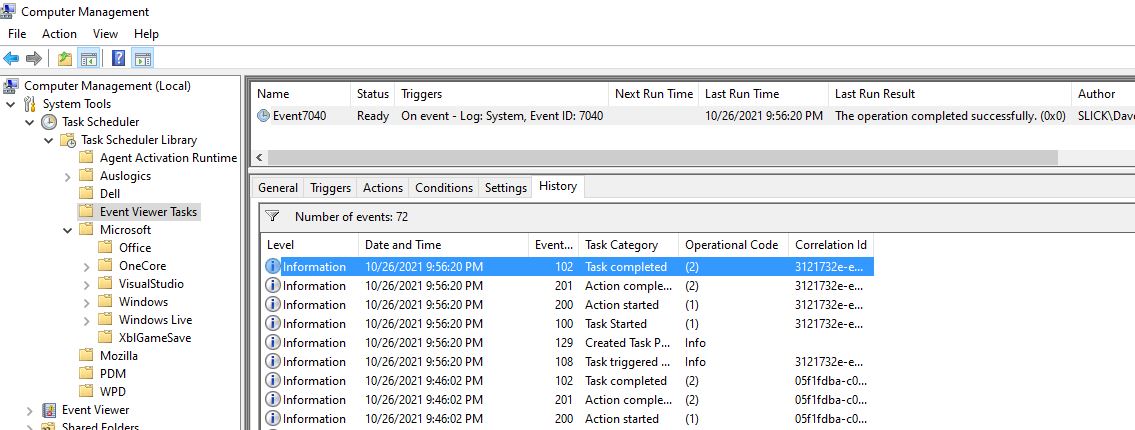Switch to the Conditions tab

click(444, 187)
